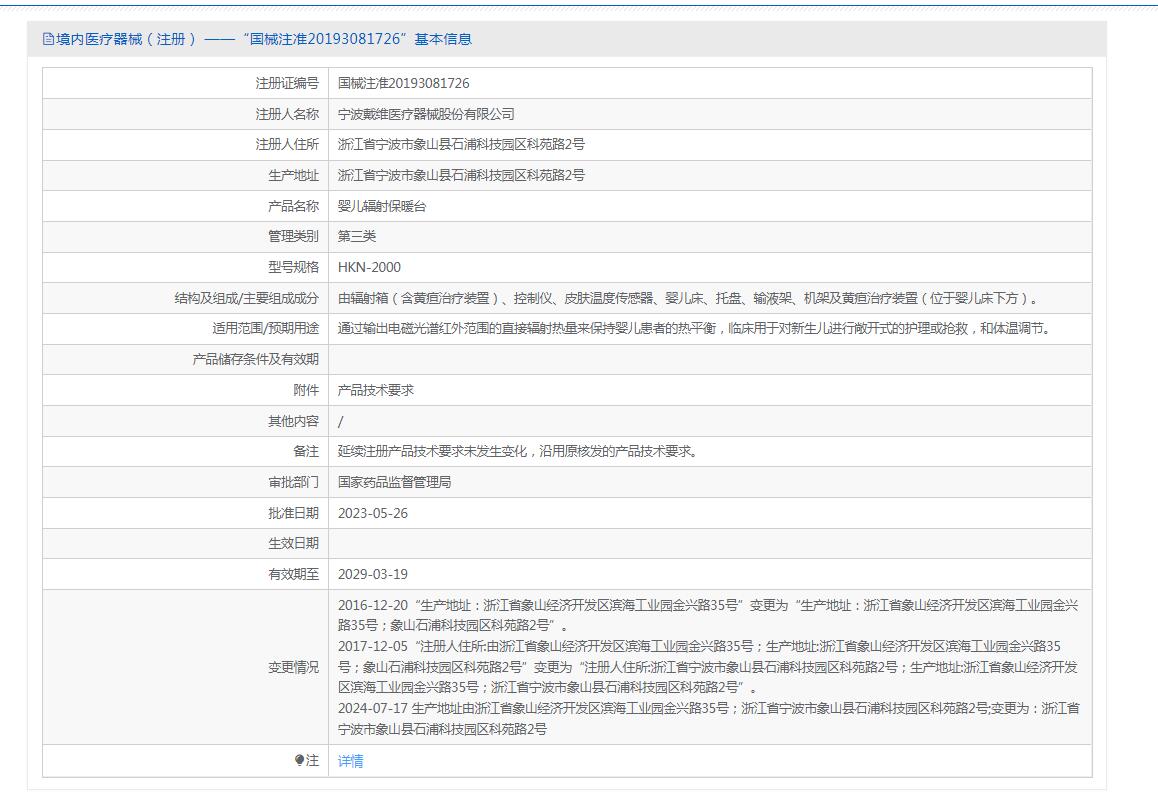1158x806 pixels.
Task: Select the product name 婴儿辐射保暖台
Action: (382, 206)
